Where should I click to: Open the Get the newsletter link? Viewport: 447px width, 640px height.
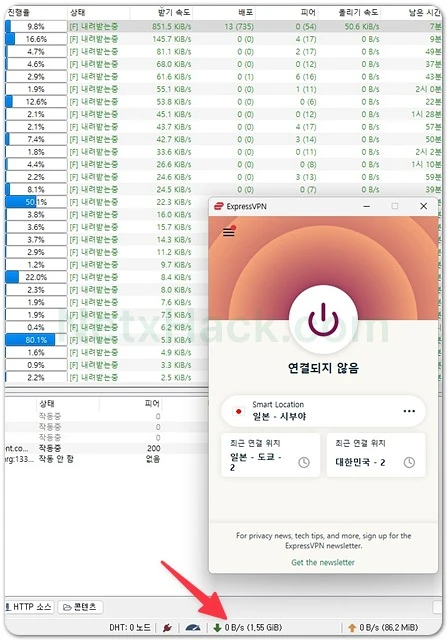pyautogui.click(x=323, y=562)
